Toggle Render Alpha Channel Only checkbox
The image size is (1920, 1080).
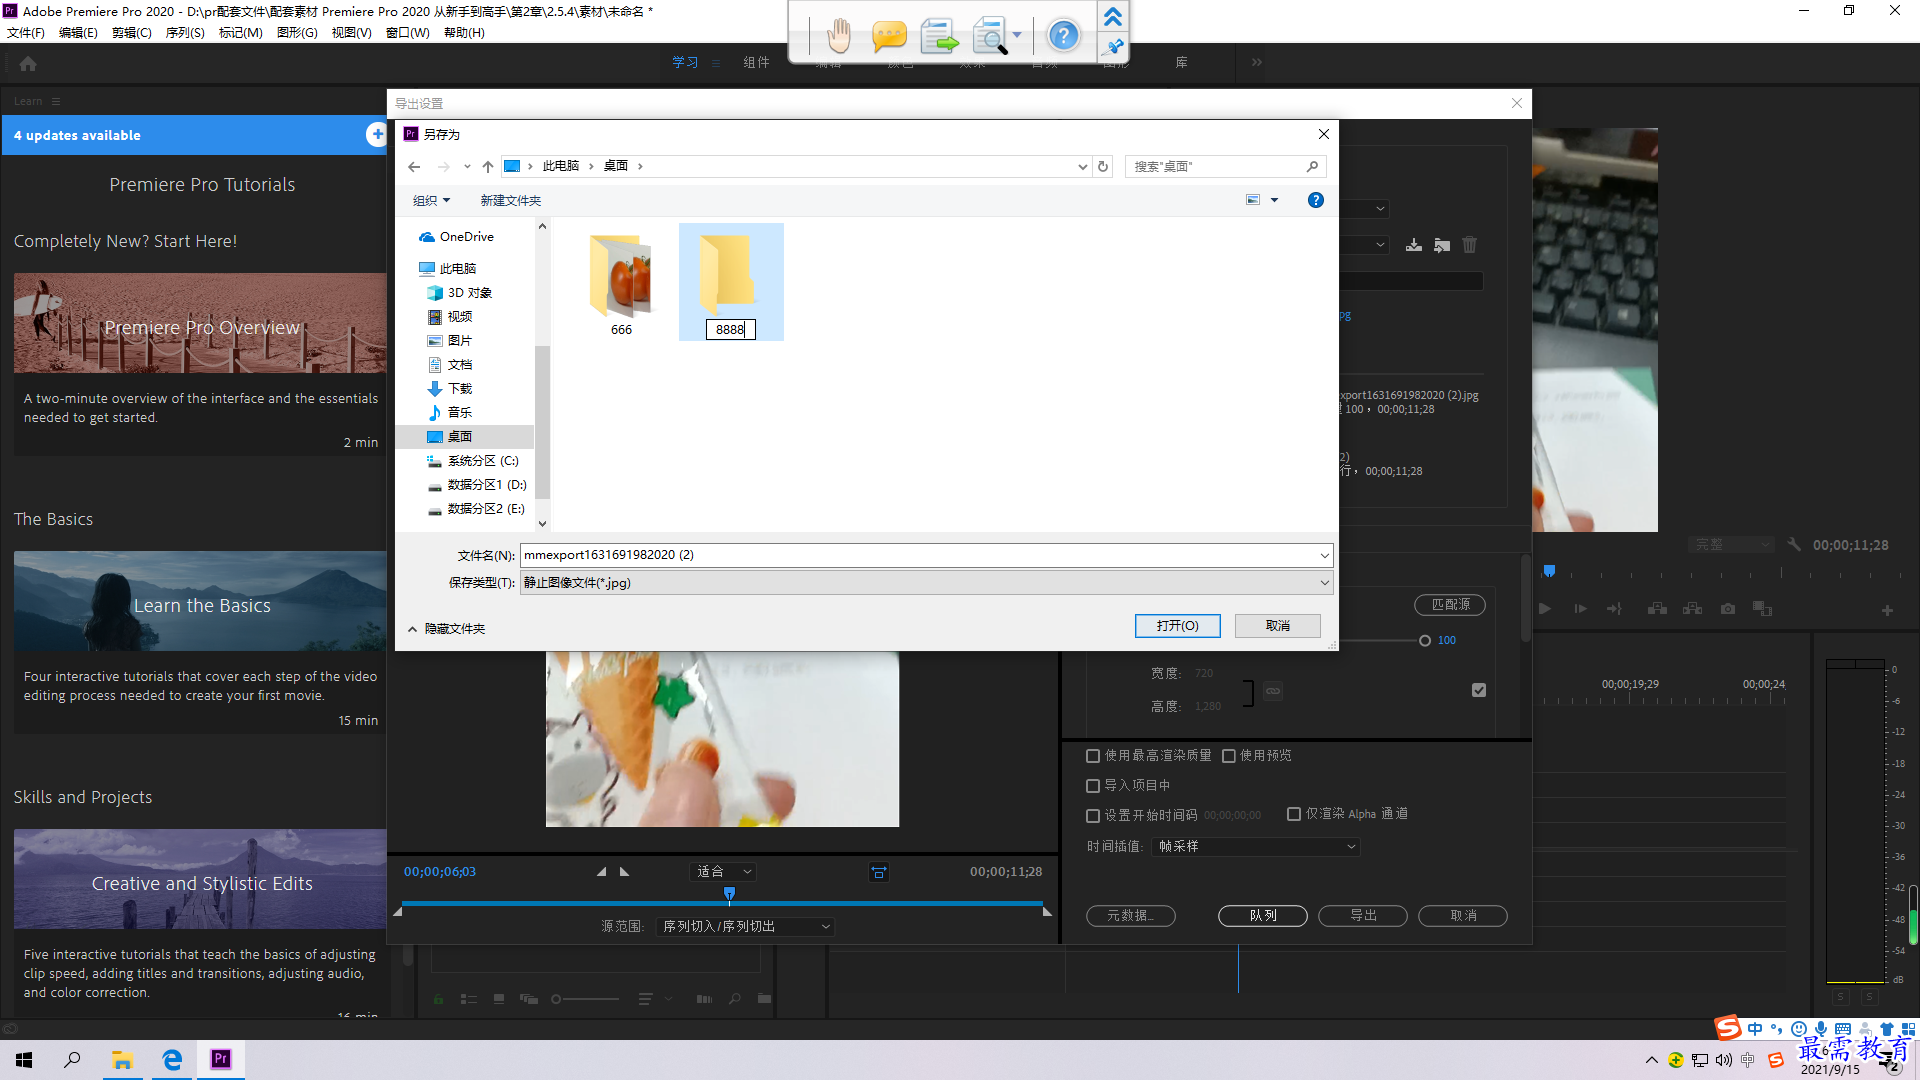coord(1294,814)
